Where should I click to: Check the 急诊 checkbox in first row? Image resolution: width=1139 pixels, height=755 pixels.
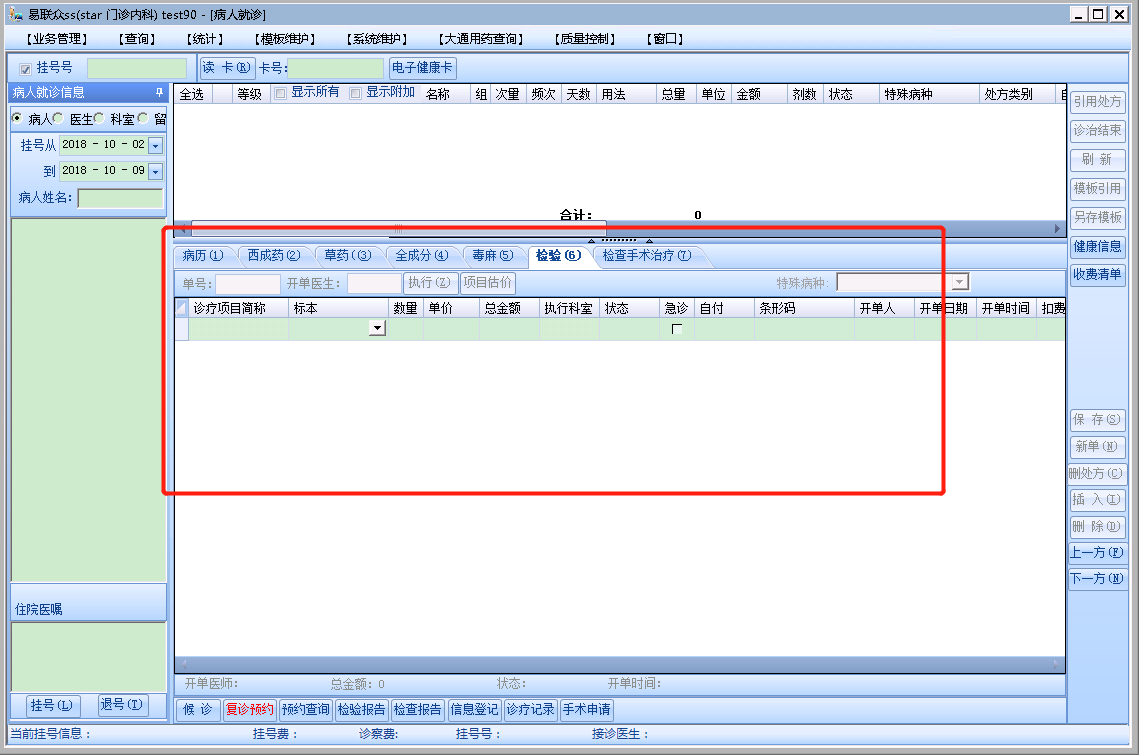tap(677, 329)
